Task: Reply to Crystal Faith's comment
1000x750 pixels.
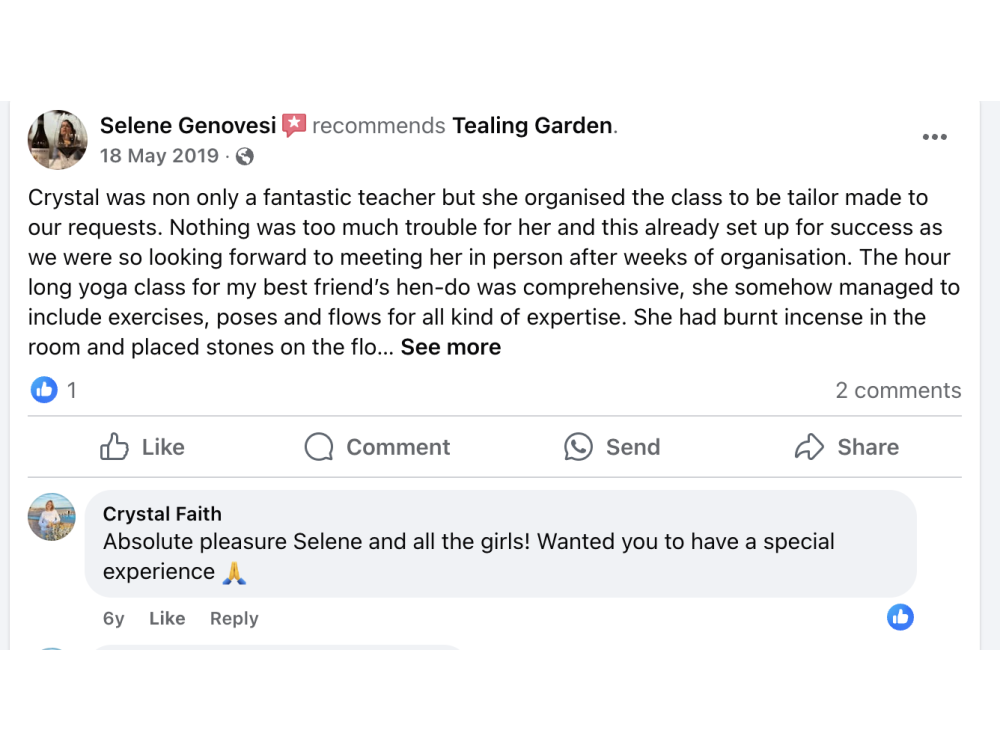Action: [x=234, y=619]
